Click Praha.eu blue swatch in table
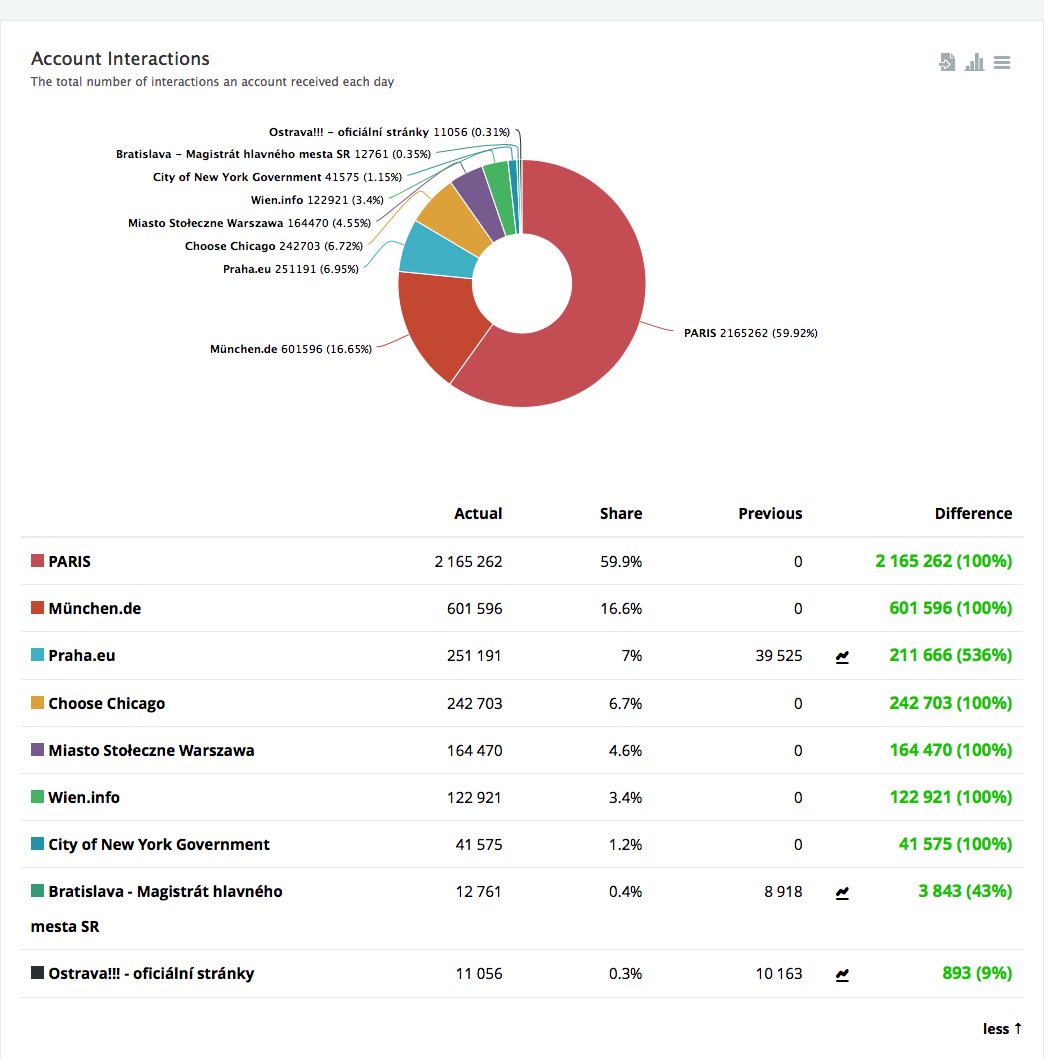 point(38,655)
